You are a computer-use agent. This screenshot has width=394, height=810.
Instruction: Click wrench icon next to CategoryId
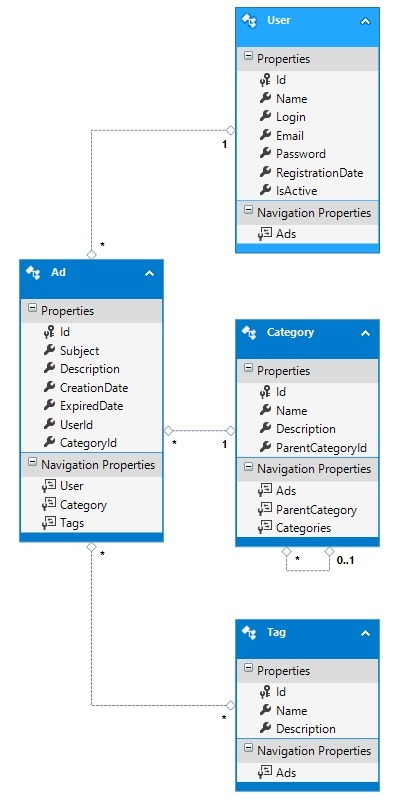point(50,442)
